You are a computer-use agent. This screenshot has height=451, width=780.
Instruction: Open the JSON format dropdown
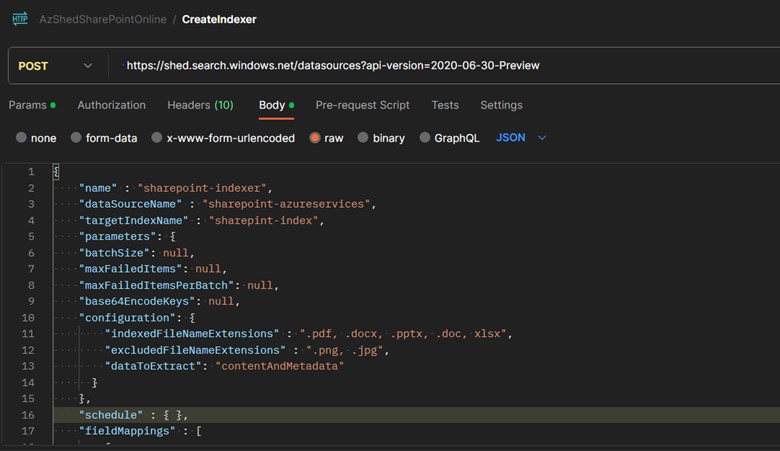click(521, 138)
